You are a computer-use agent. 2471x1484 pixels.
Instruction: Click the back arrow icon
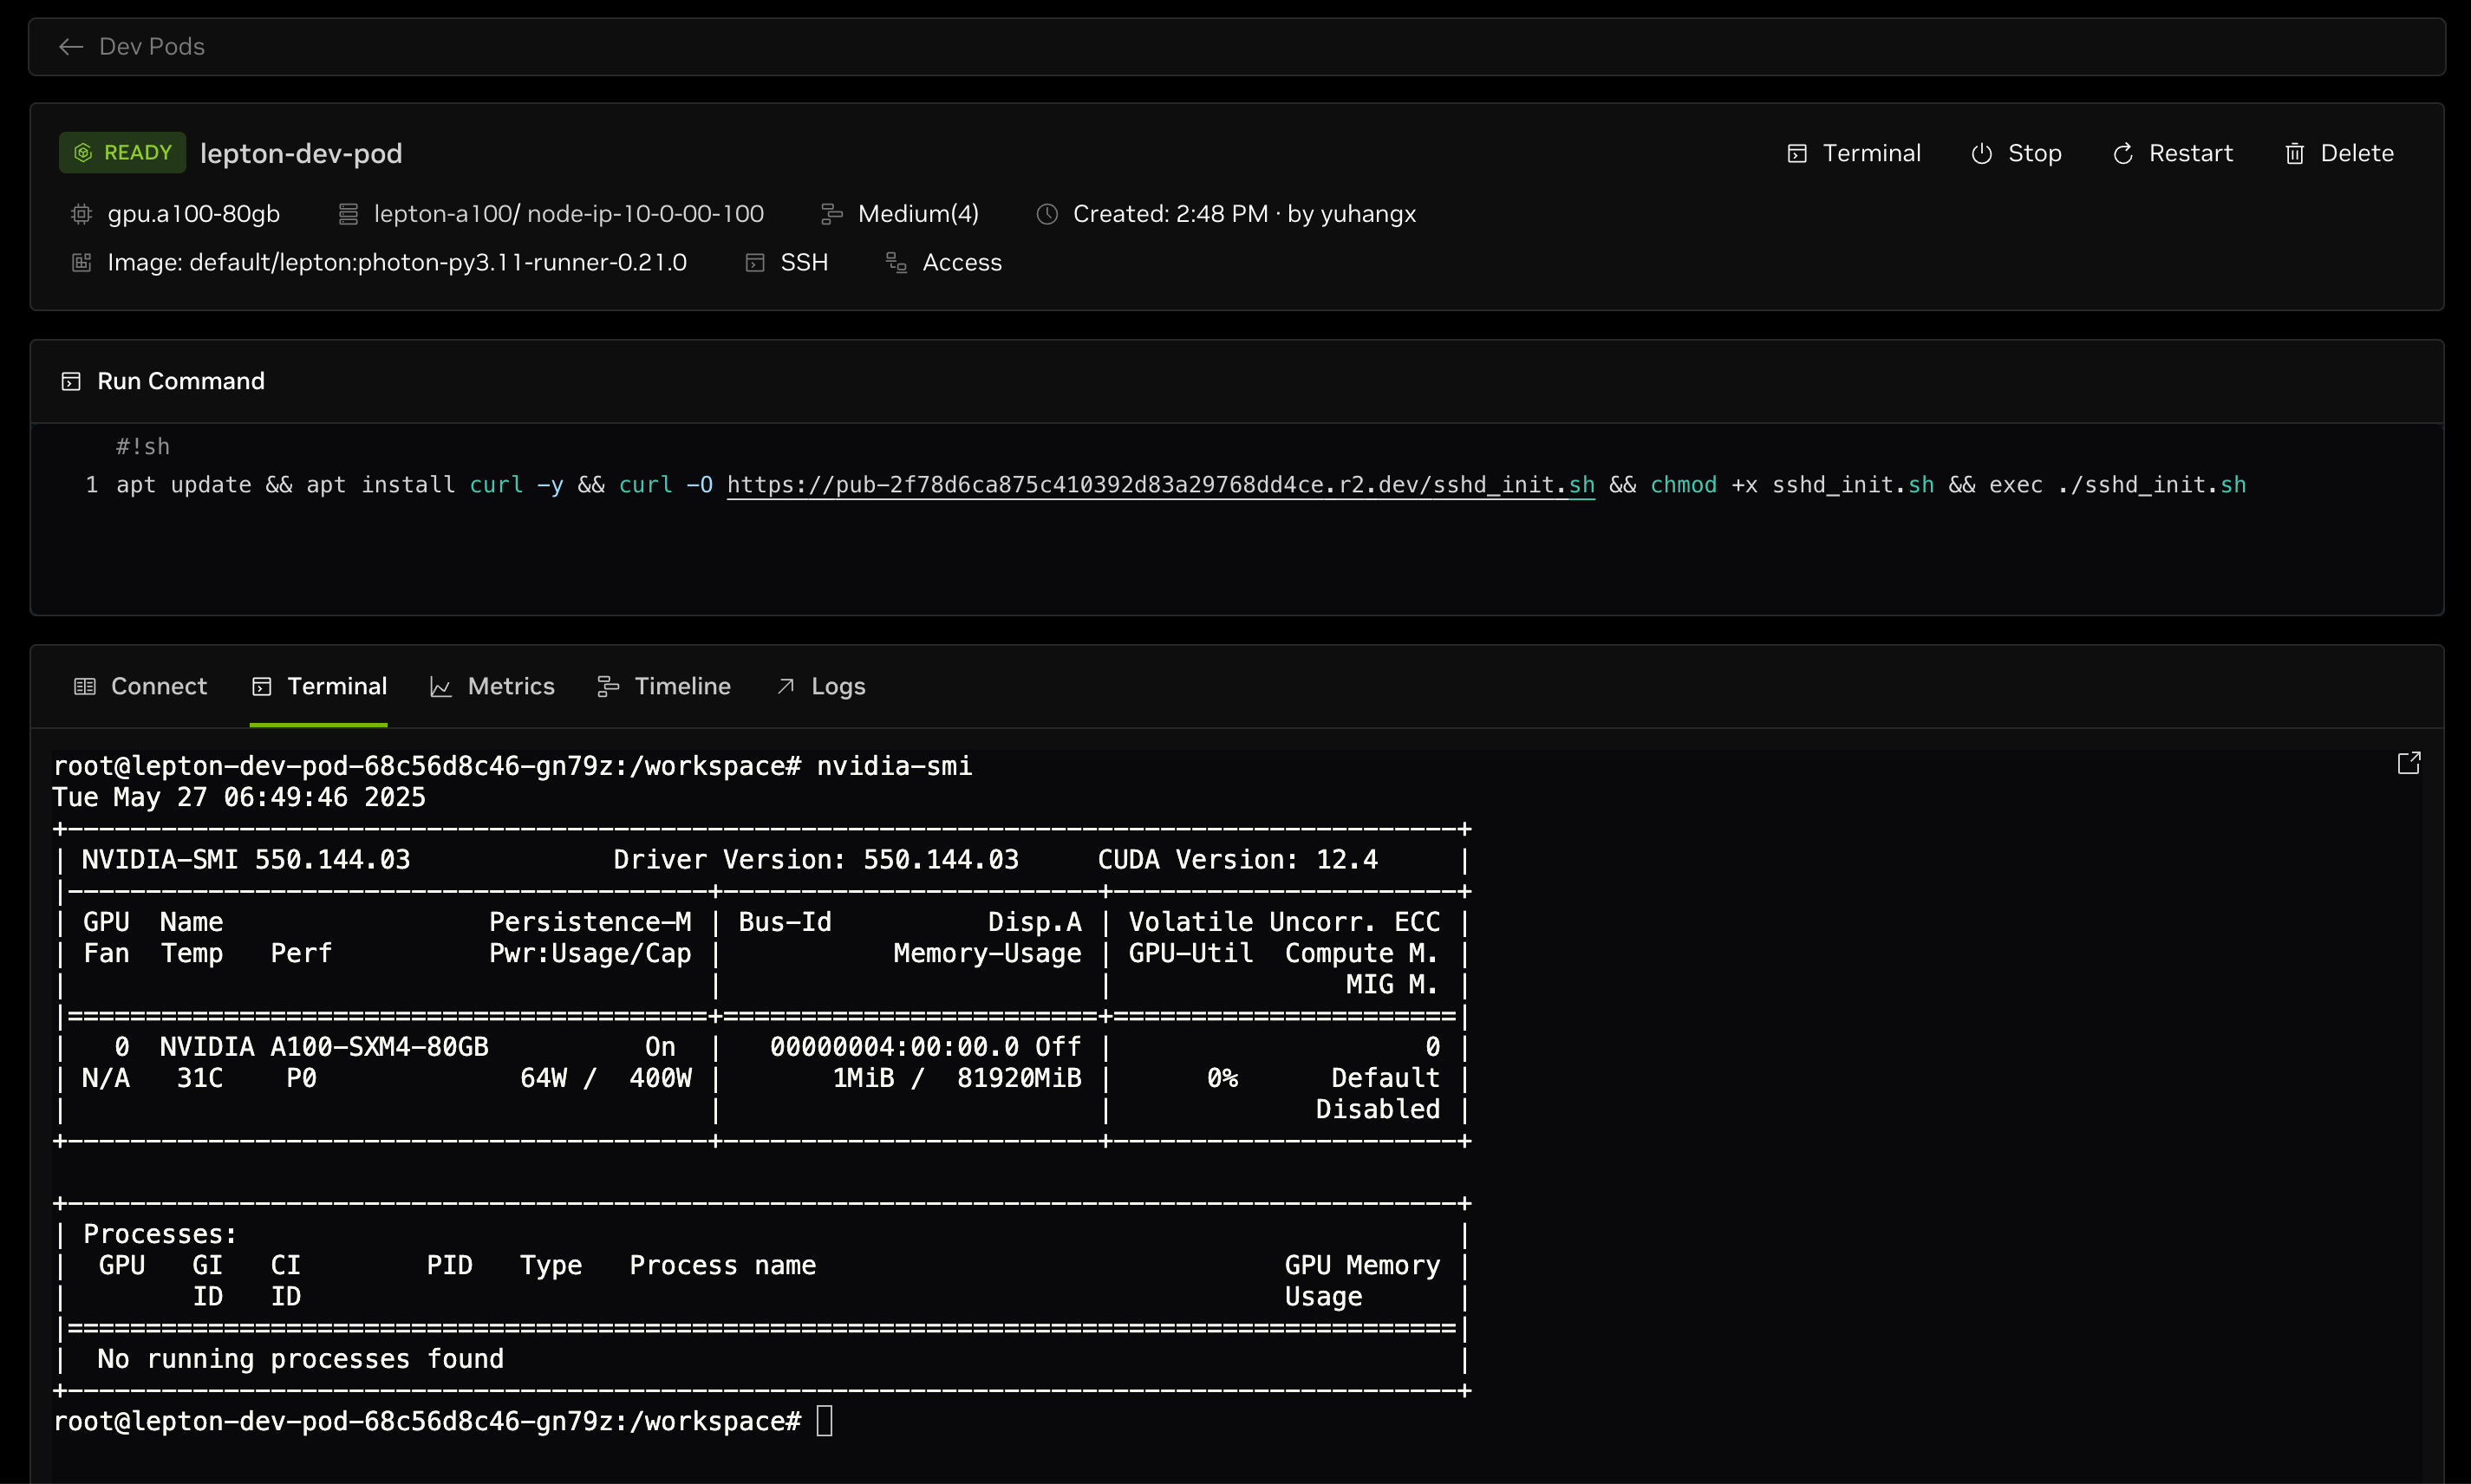pyautogui.click(x=71, y=46)
